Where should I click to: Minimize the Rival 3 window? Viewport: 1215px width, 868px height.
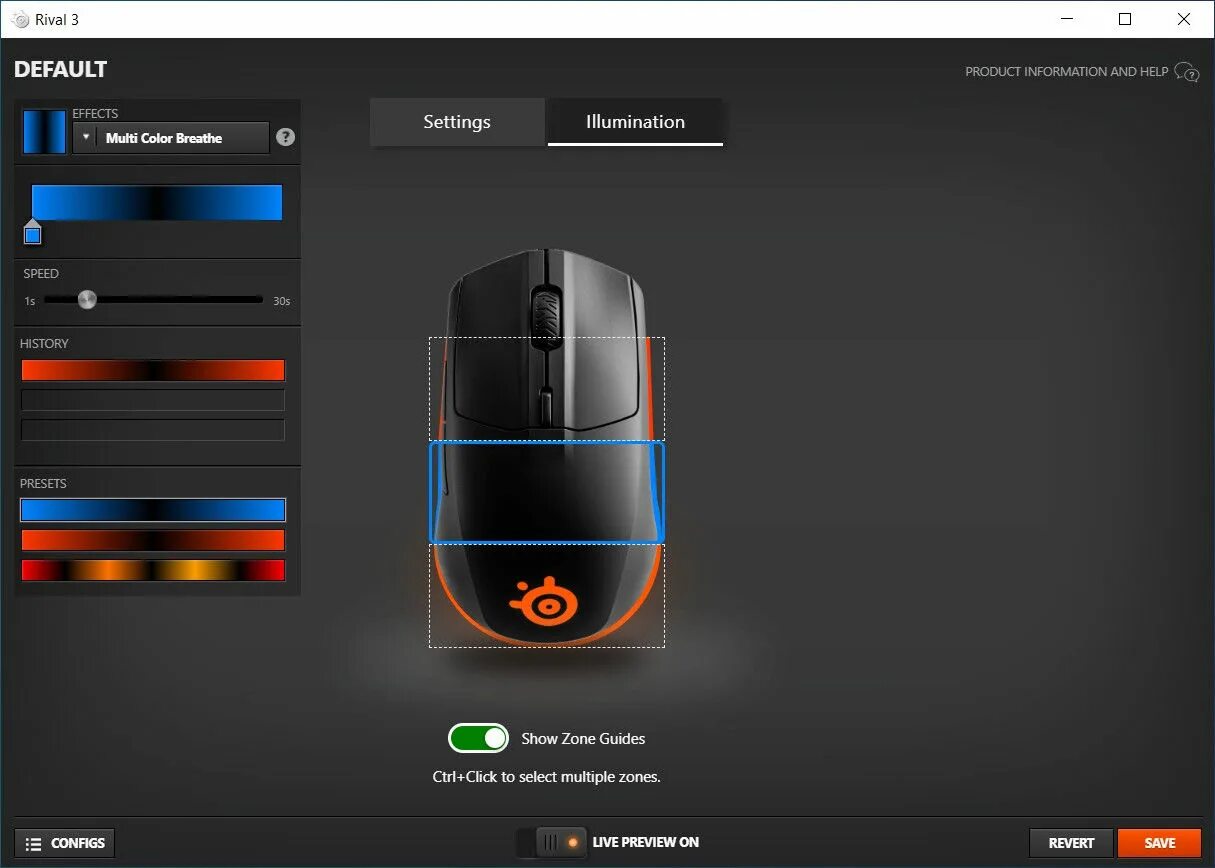click(1066, 19)
